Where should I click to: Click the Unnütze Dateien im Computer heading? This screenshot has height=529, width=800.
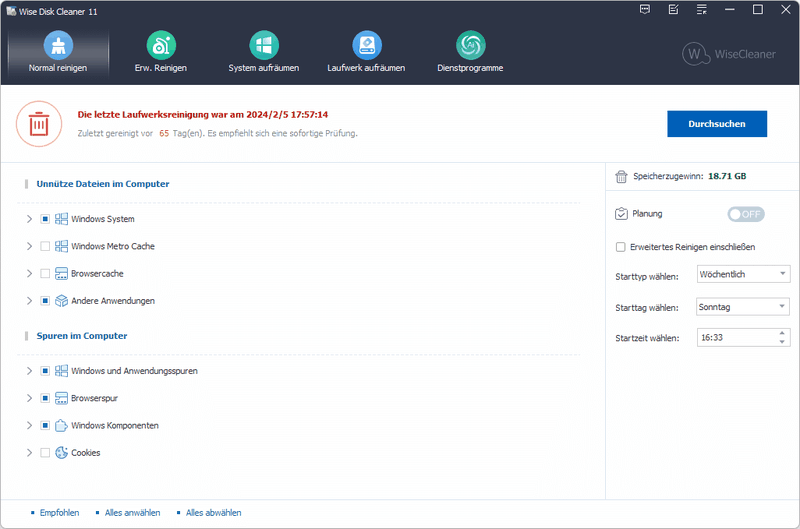pos(103,184)
